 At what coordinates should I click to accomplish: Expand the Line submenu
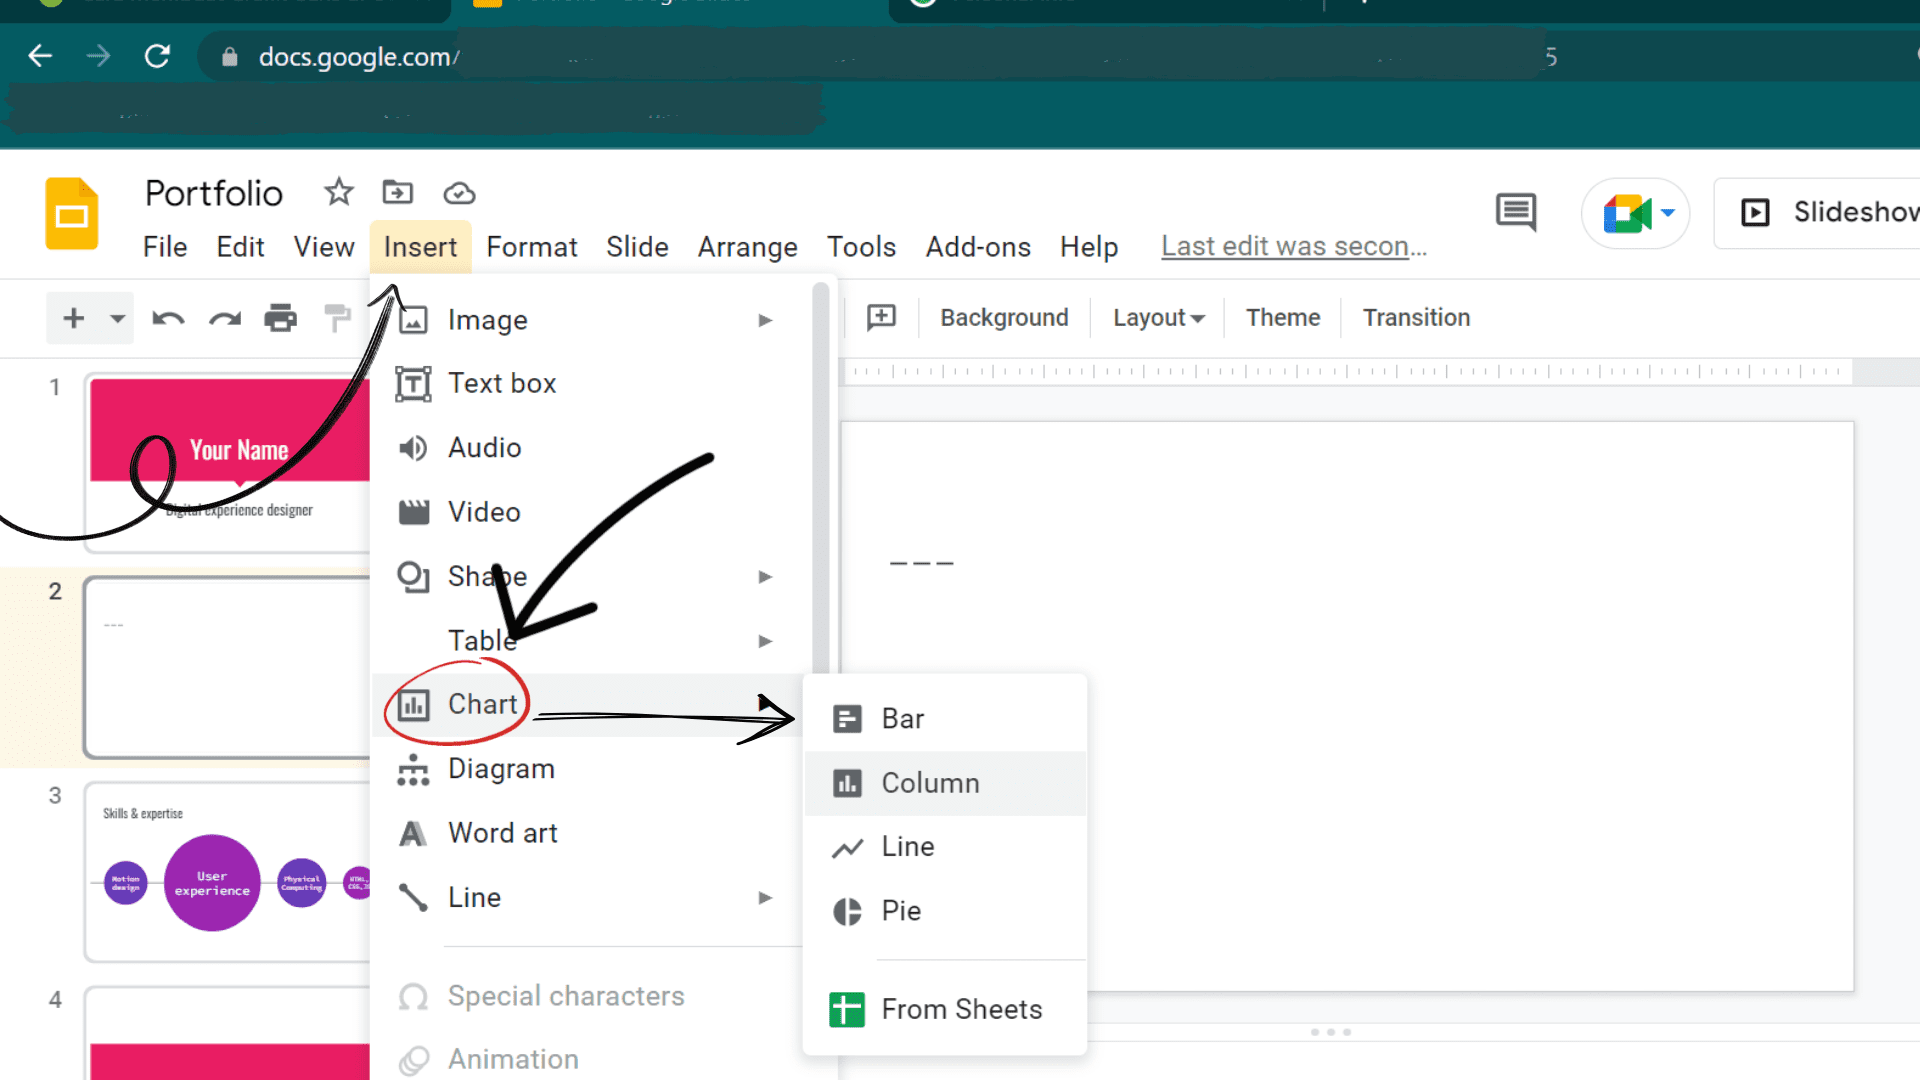point(765,897)
